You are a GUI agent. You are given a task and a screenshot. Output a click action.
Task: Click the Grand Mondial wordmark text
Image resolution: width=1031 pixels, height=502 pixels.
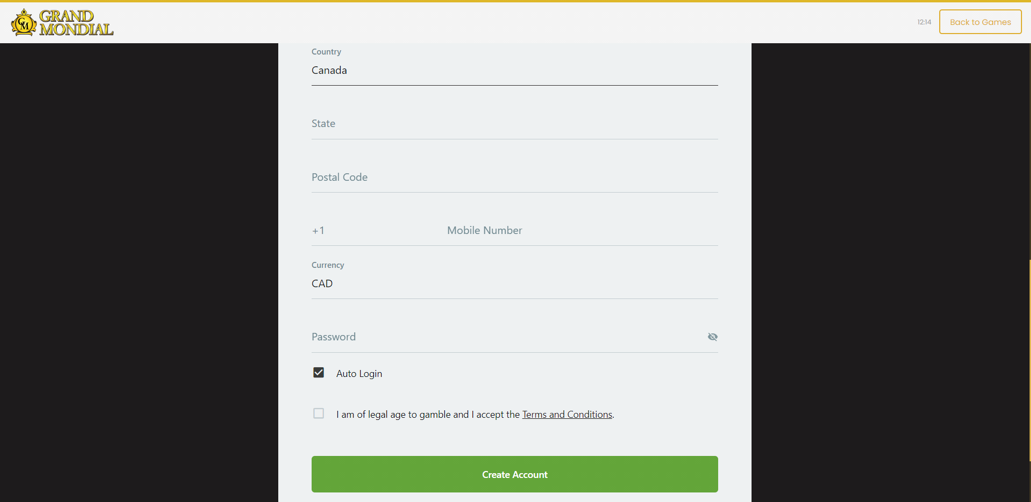(76, 22)
